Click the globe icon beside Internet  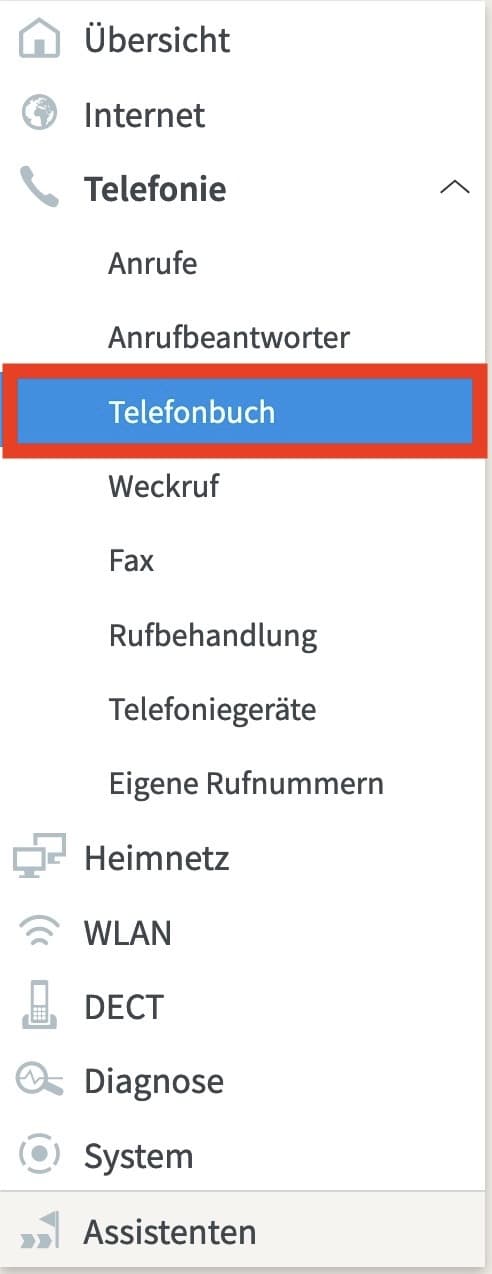[39, 114]
